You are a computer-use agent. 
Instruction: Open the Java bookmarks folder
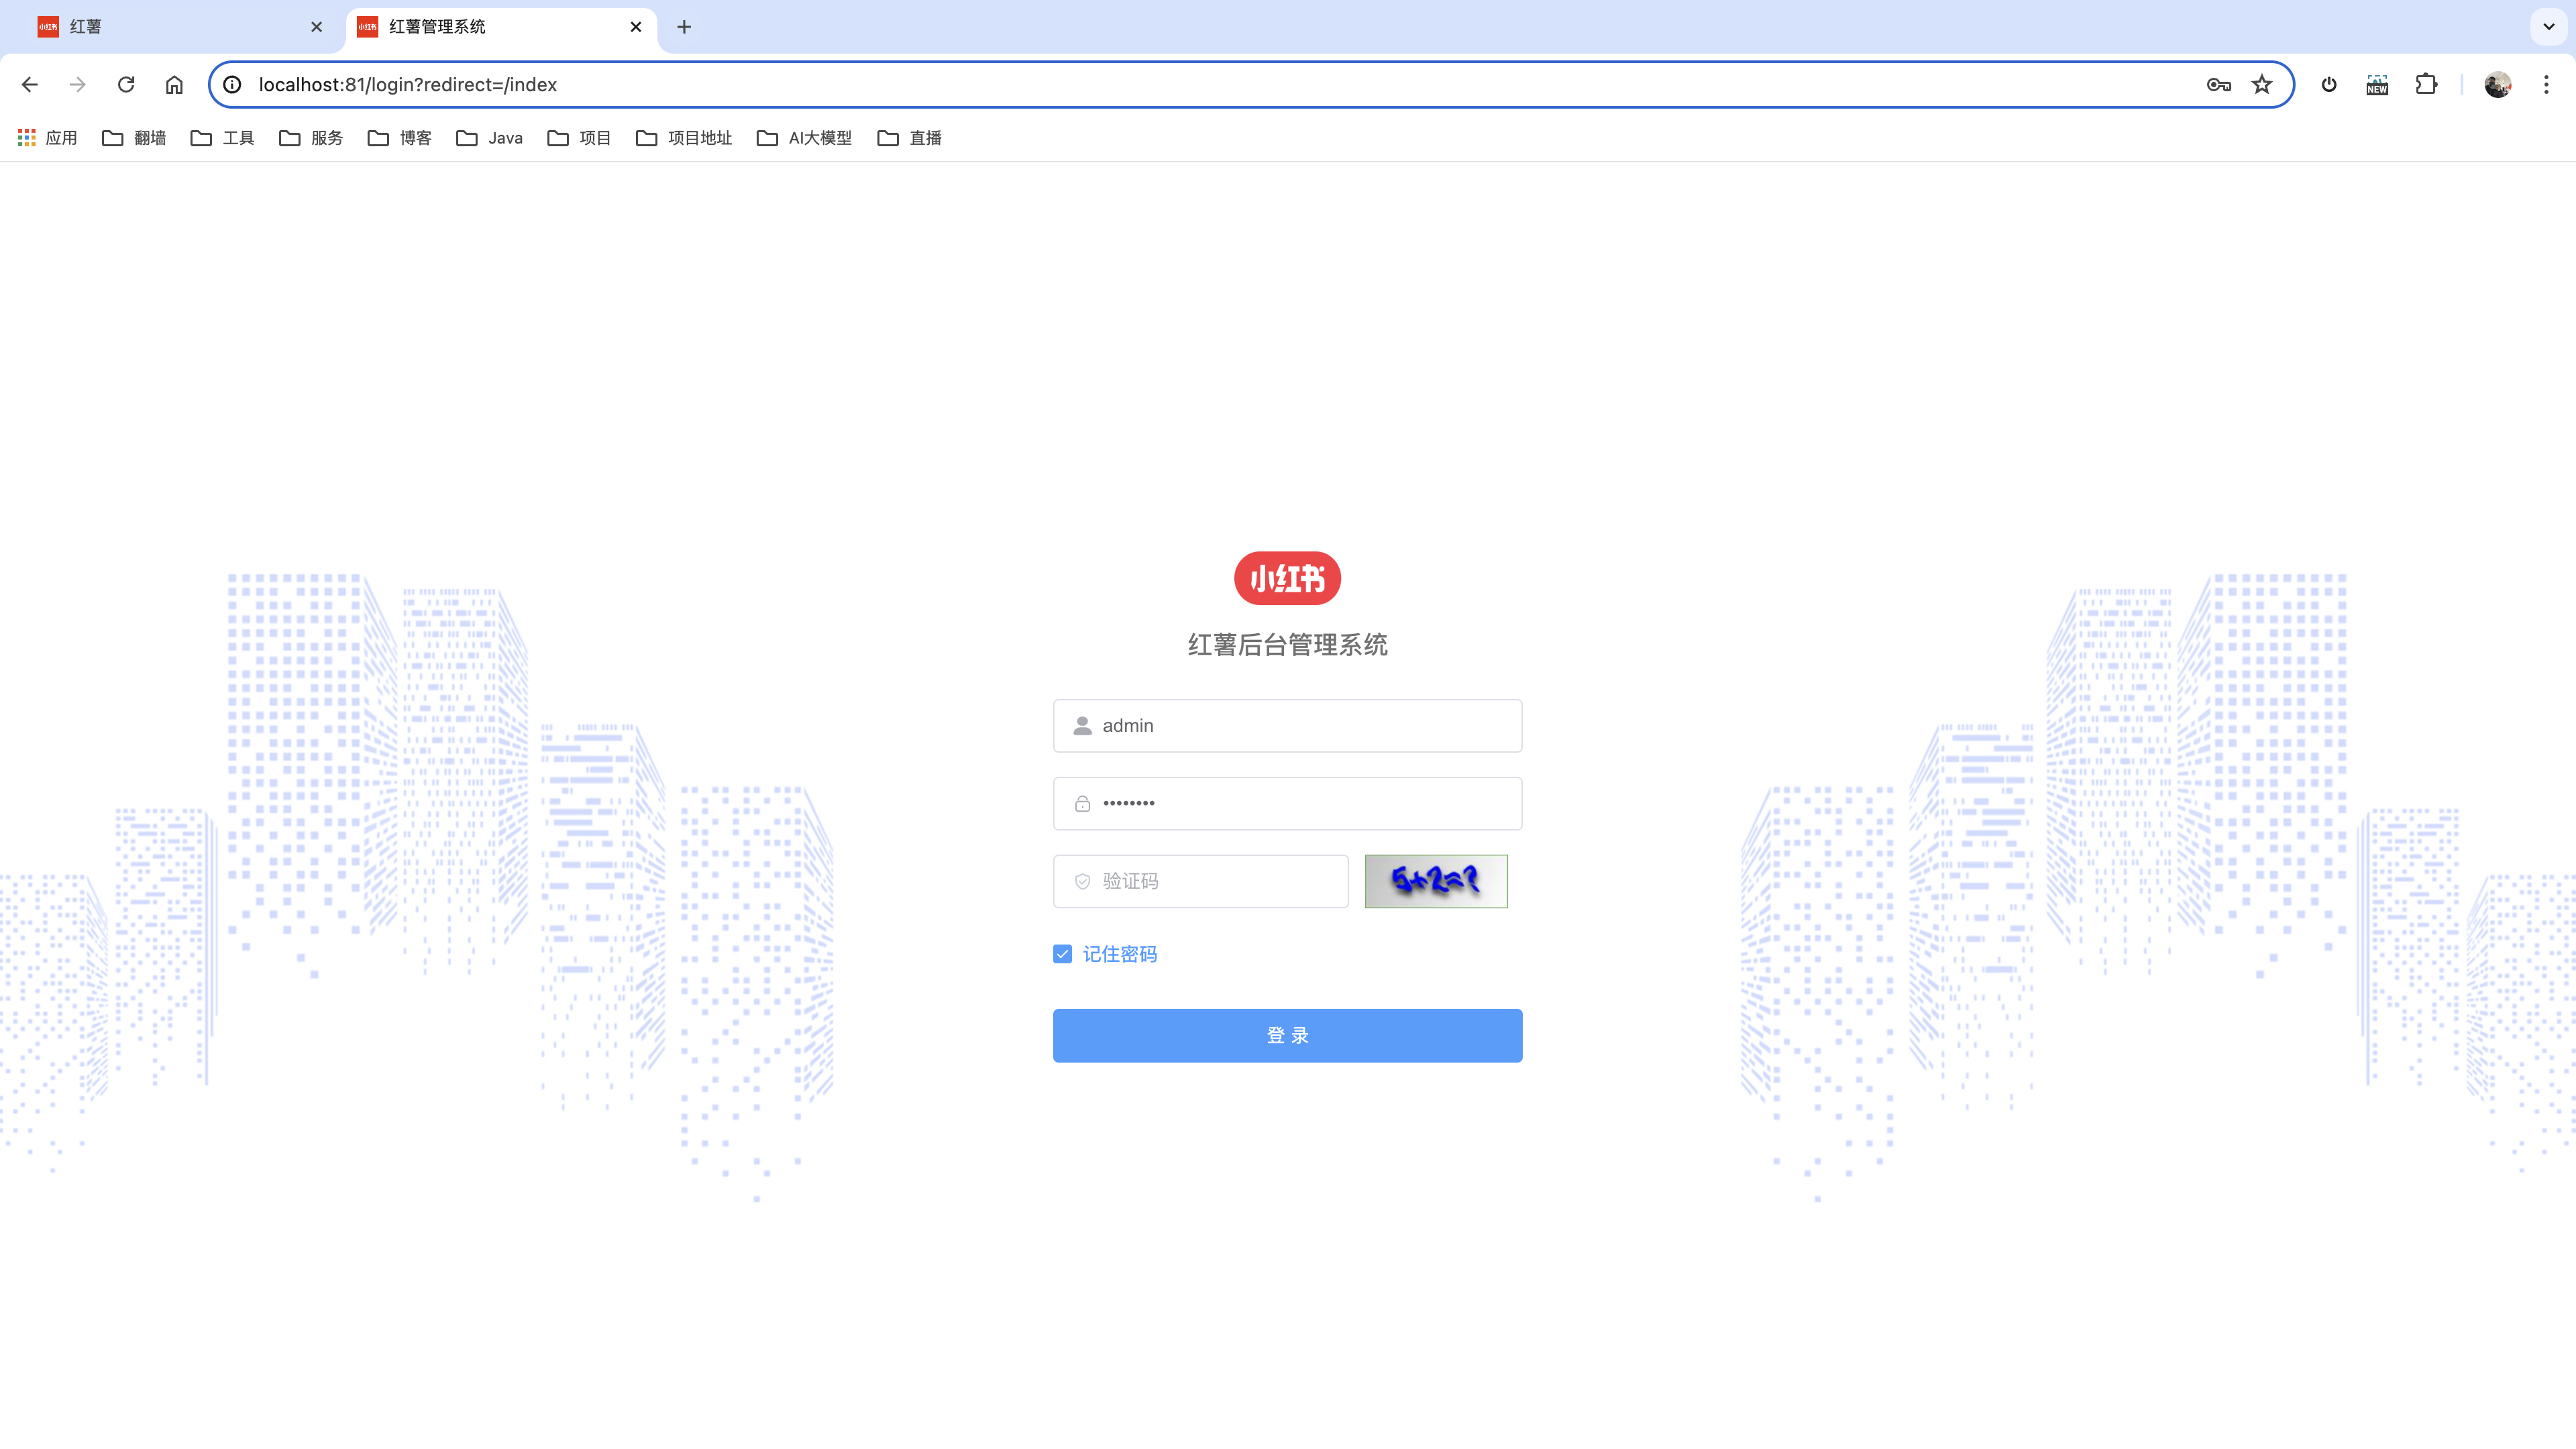tap(489, 138)
